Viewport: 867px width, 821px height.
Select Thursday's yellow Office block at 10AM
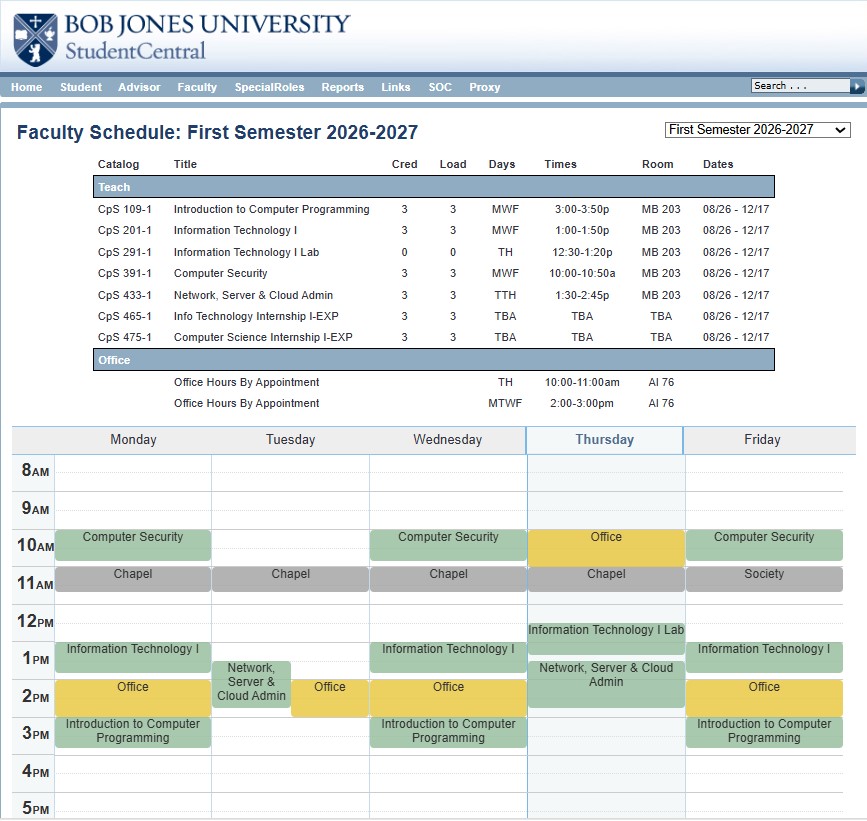pos(606,548)
